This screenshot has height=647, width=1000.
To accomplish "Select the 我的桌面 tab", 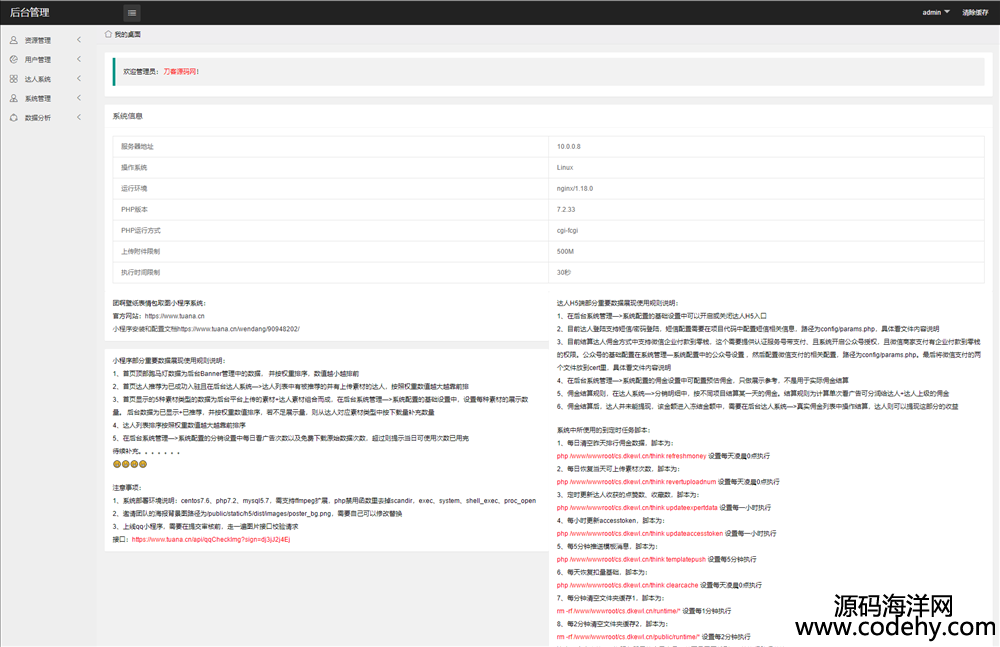I will [127, 34].
